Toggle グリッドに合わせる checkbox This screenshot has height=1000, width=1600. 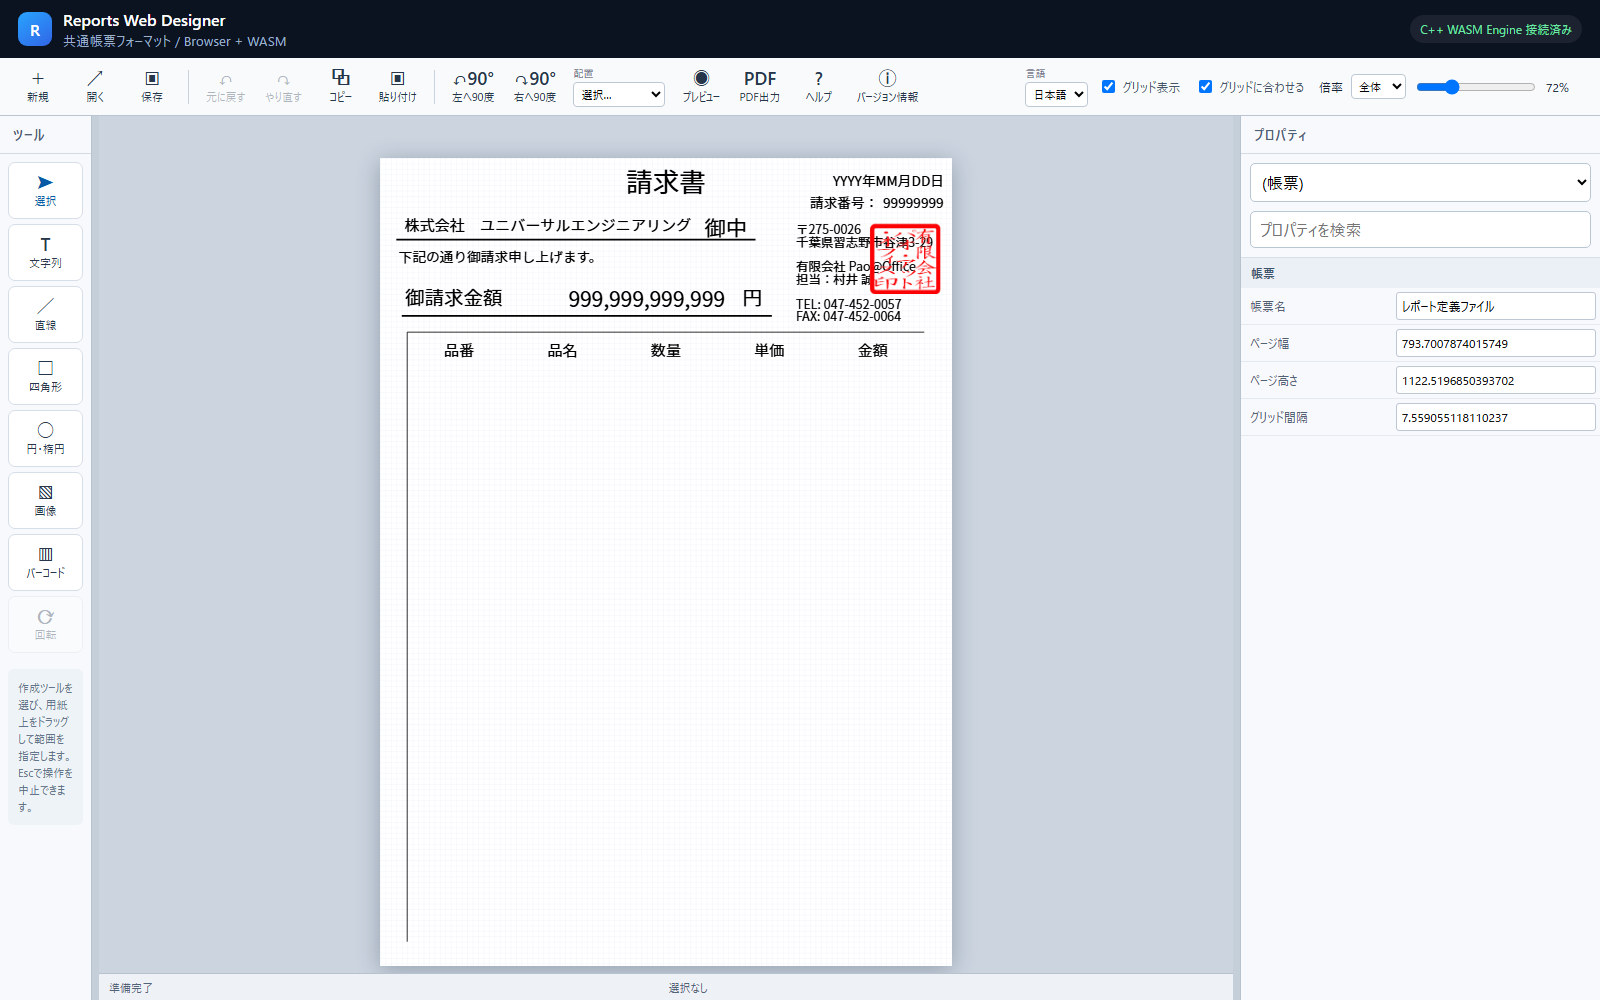1205,87
